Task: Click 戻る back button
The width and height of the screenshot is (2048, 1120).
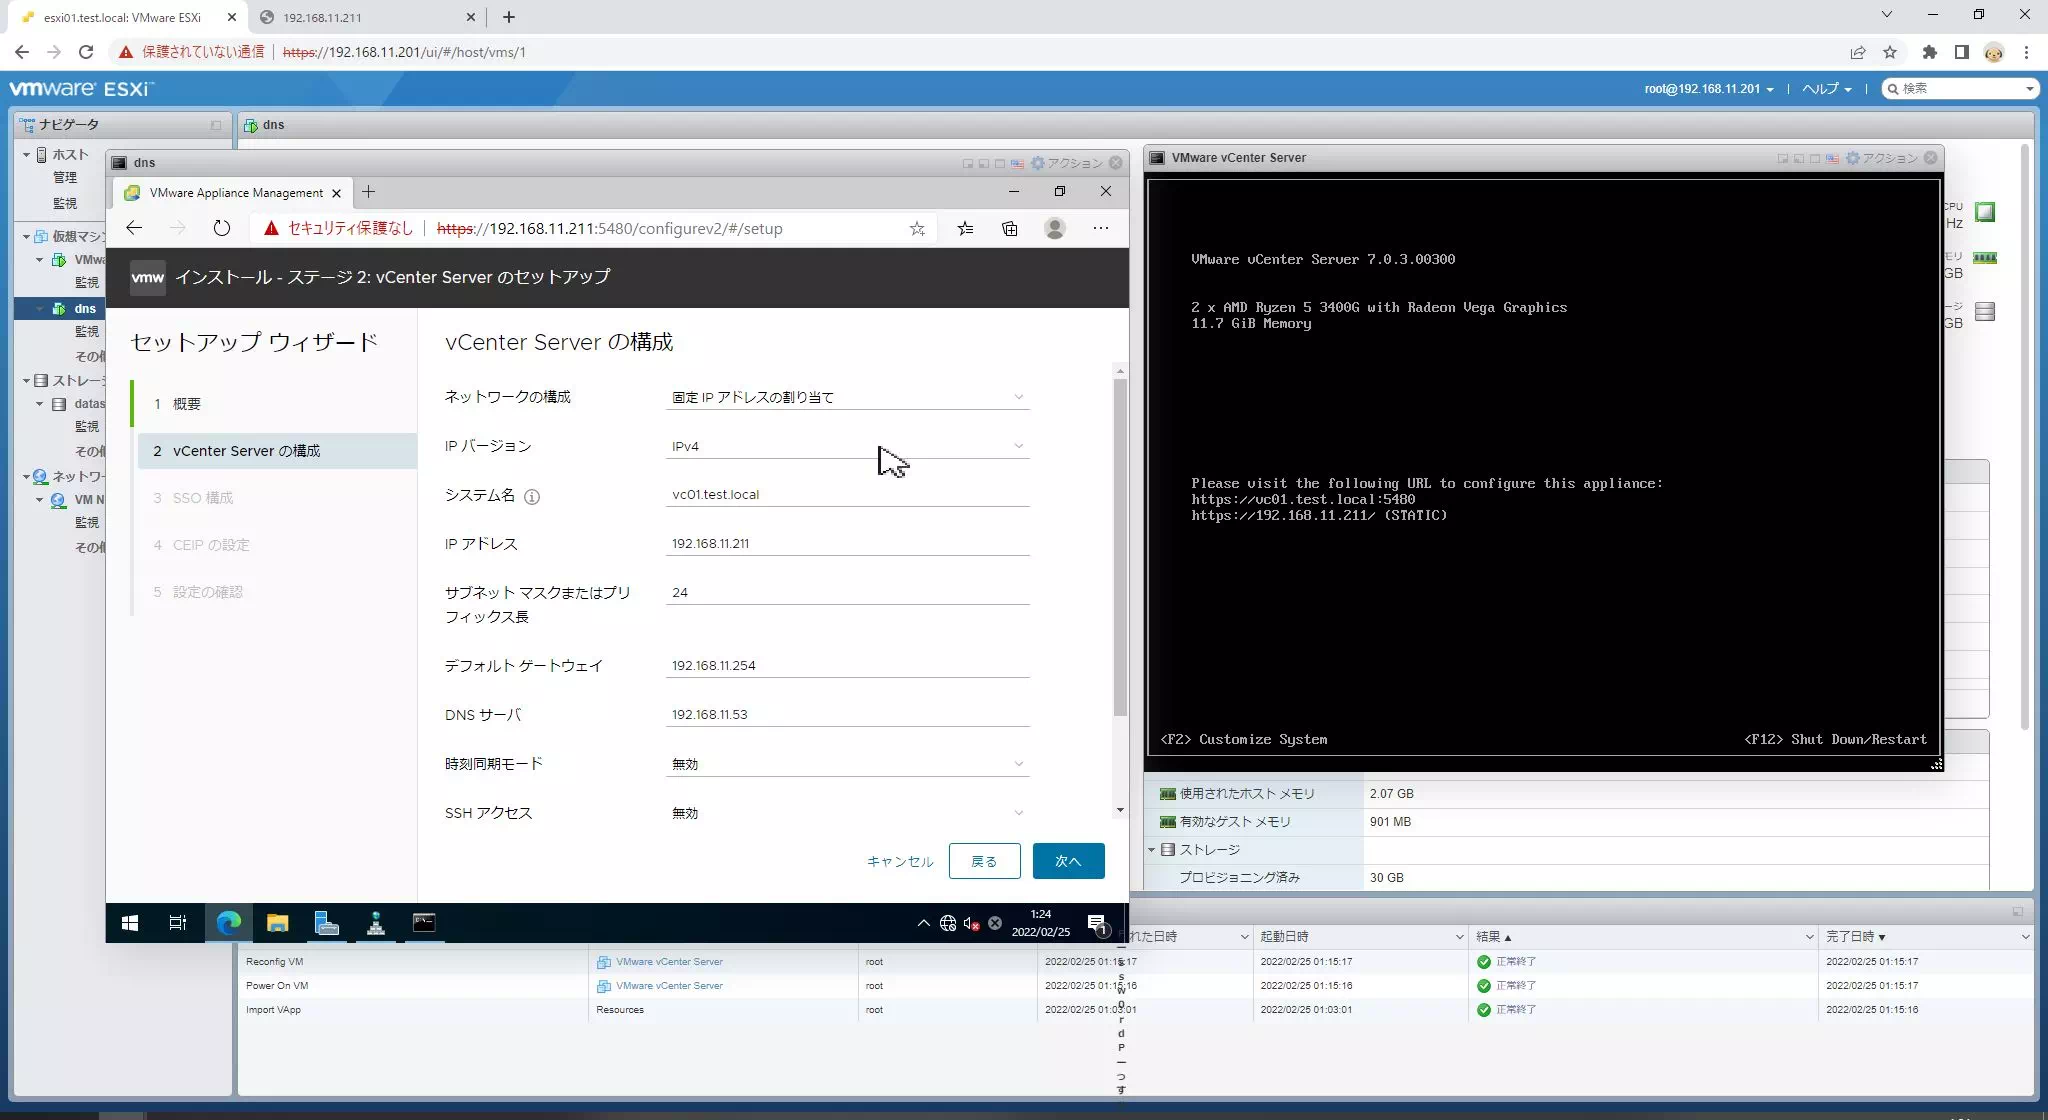Action: 984,861
